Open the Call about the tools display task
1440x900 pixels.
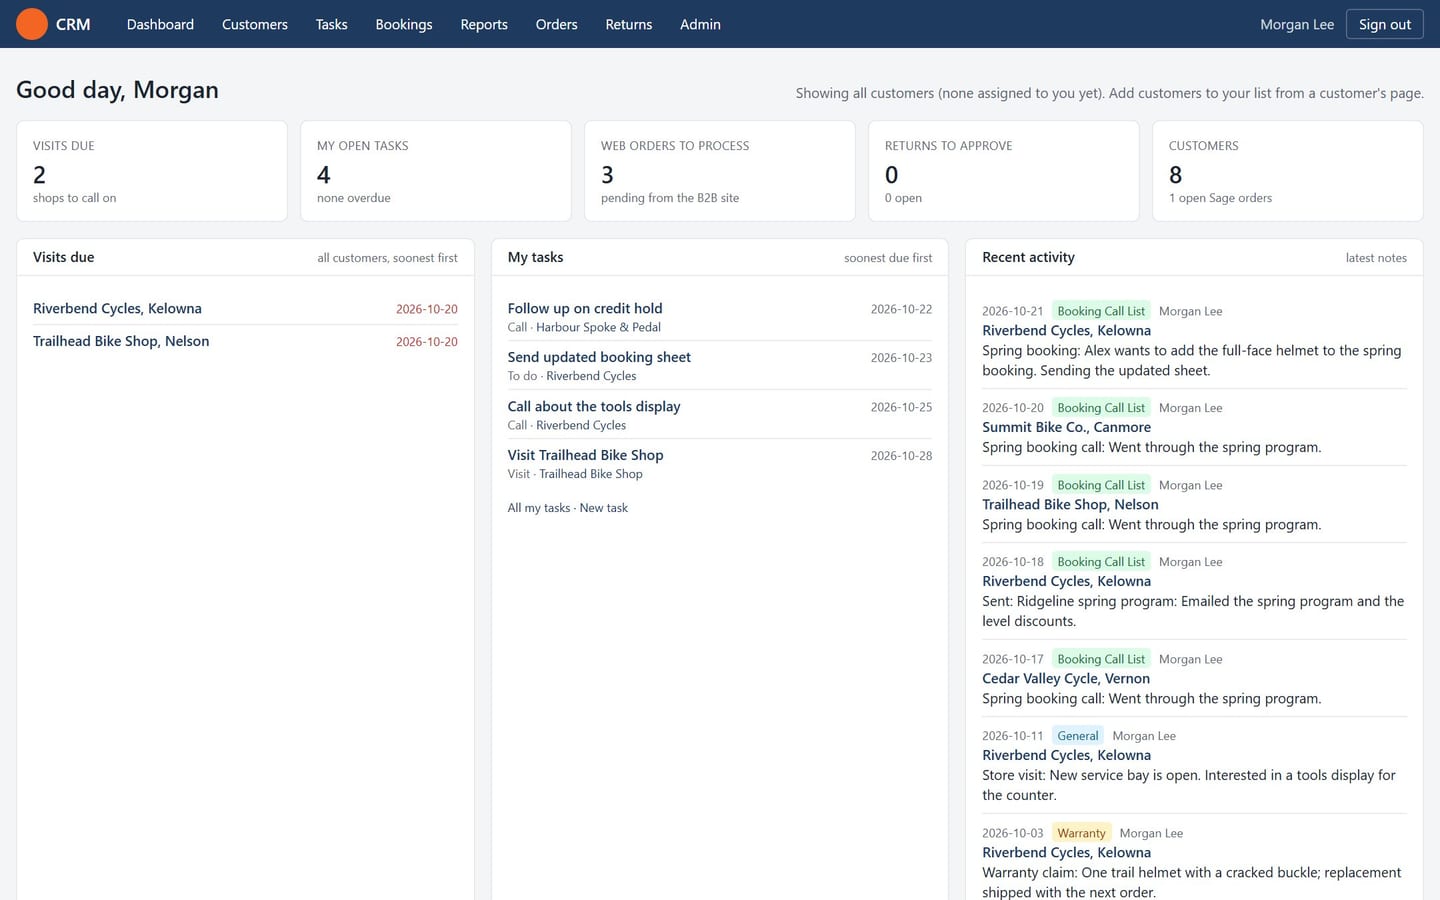594,406
